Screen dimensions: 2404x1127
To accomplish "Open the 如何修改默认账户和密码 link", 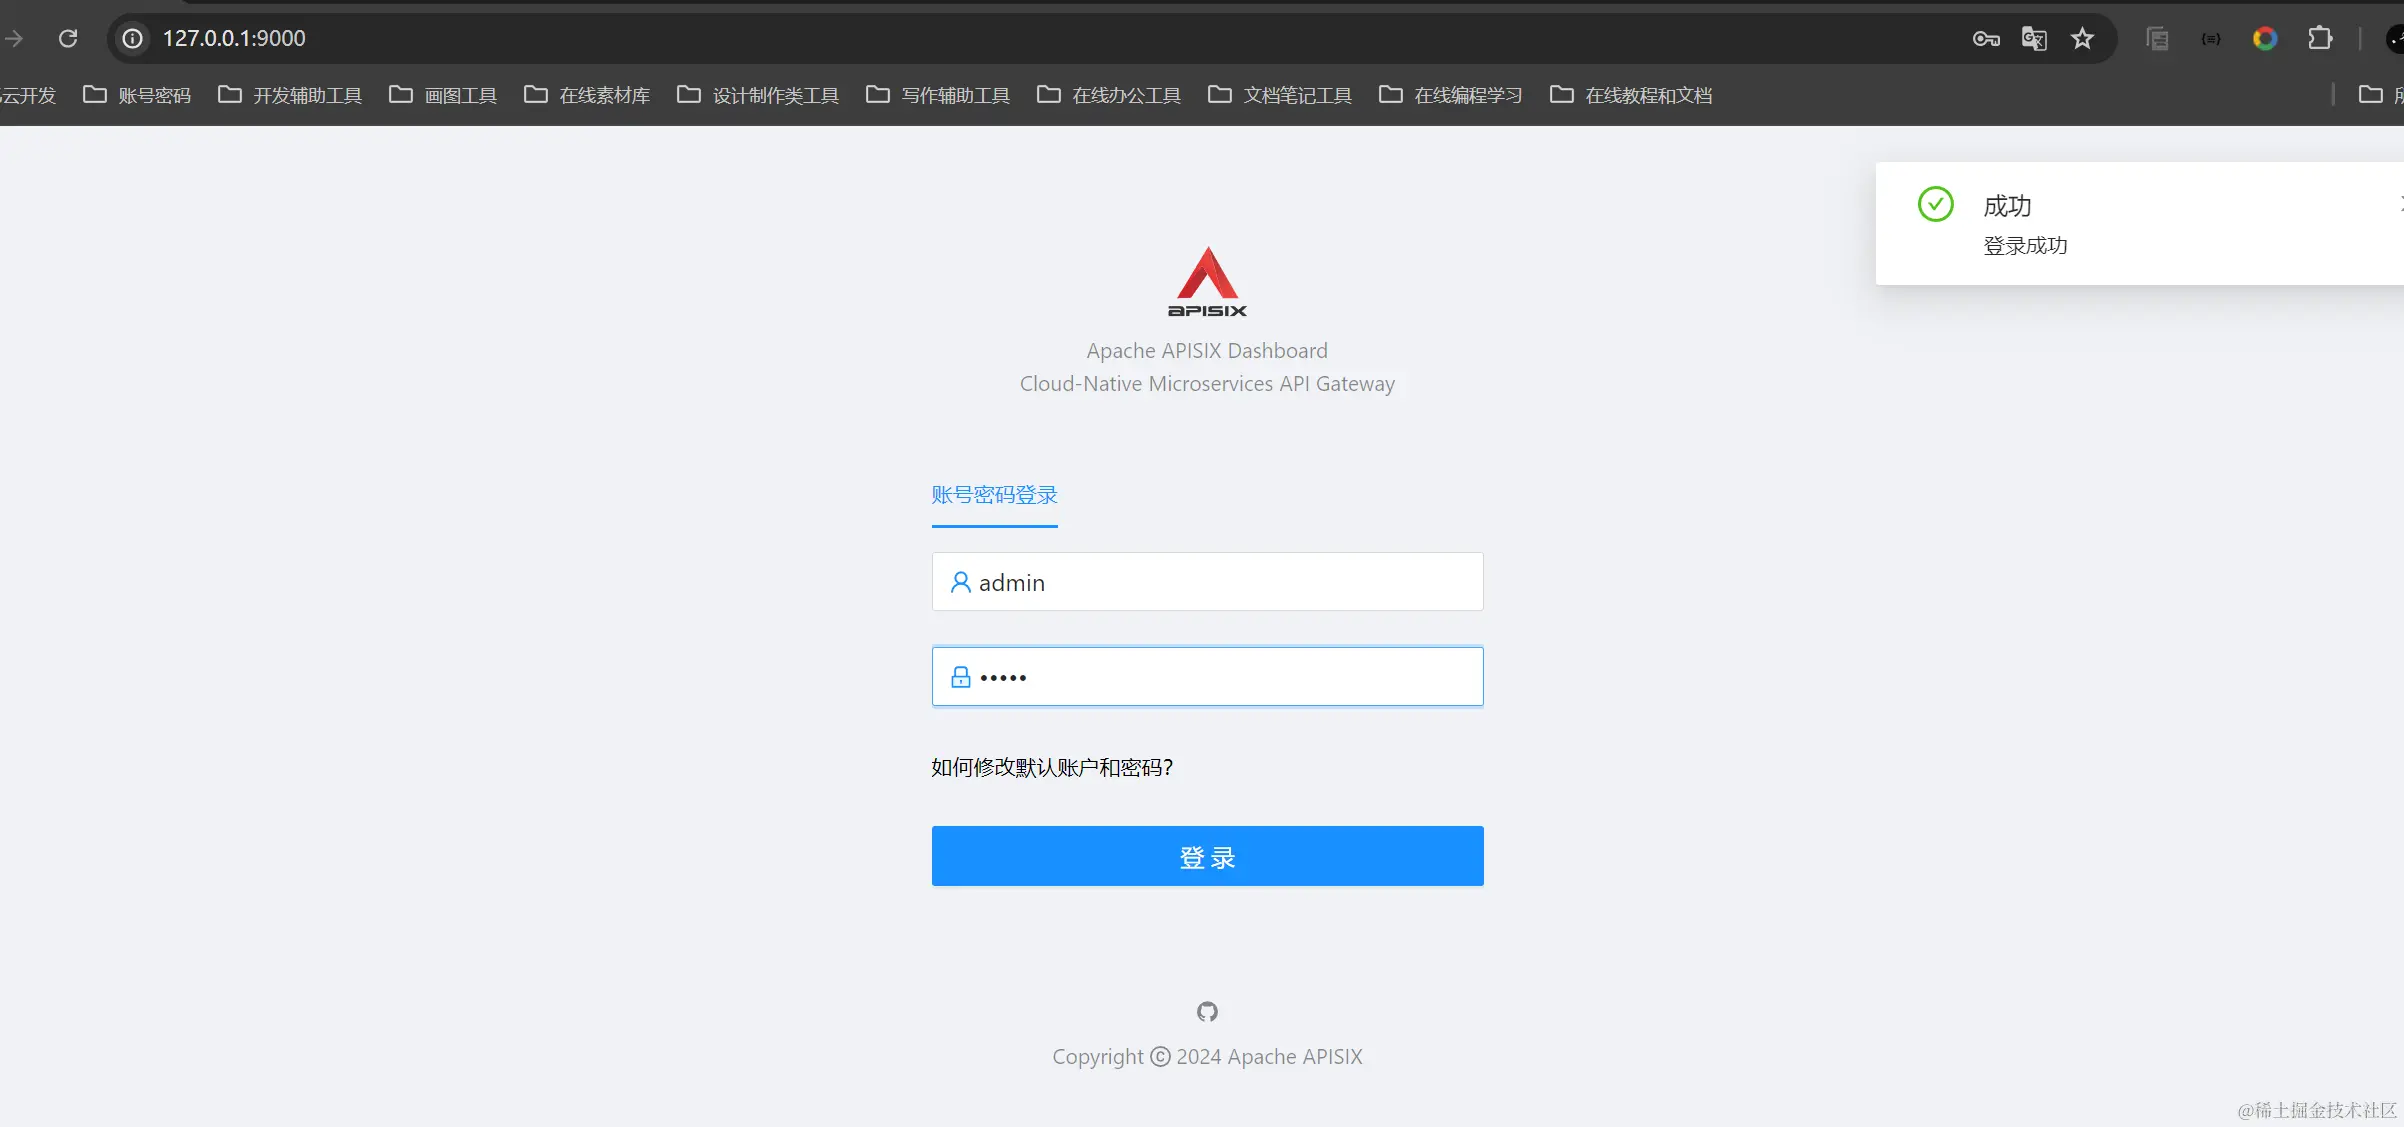I will click(1051, 767).
